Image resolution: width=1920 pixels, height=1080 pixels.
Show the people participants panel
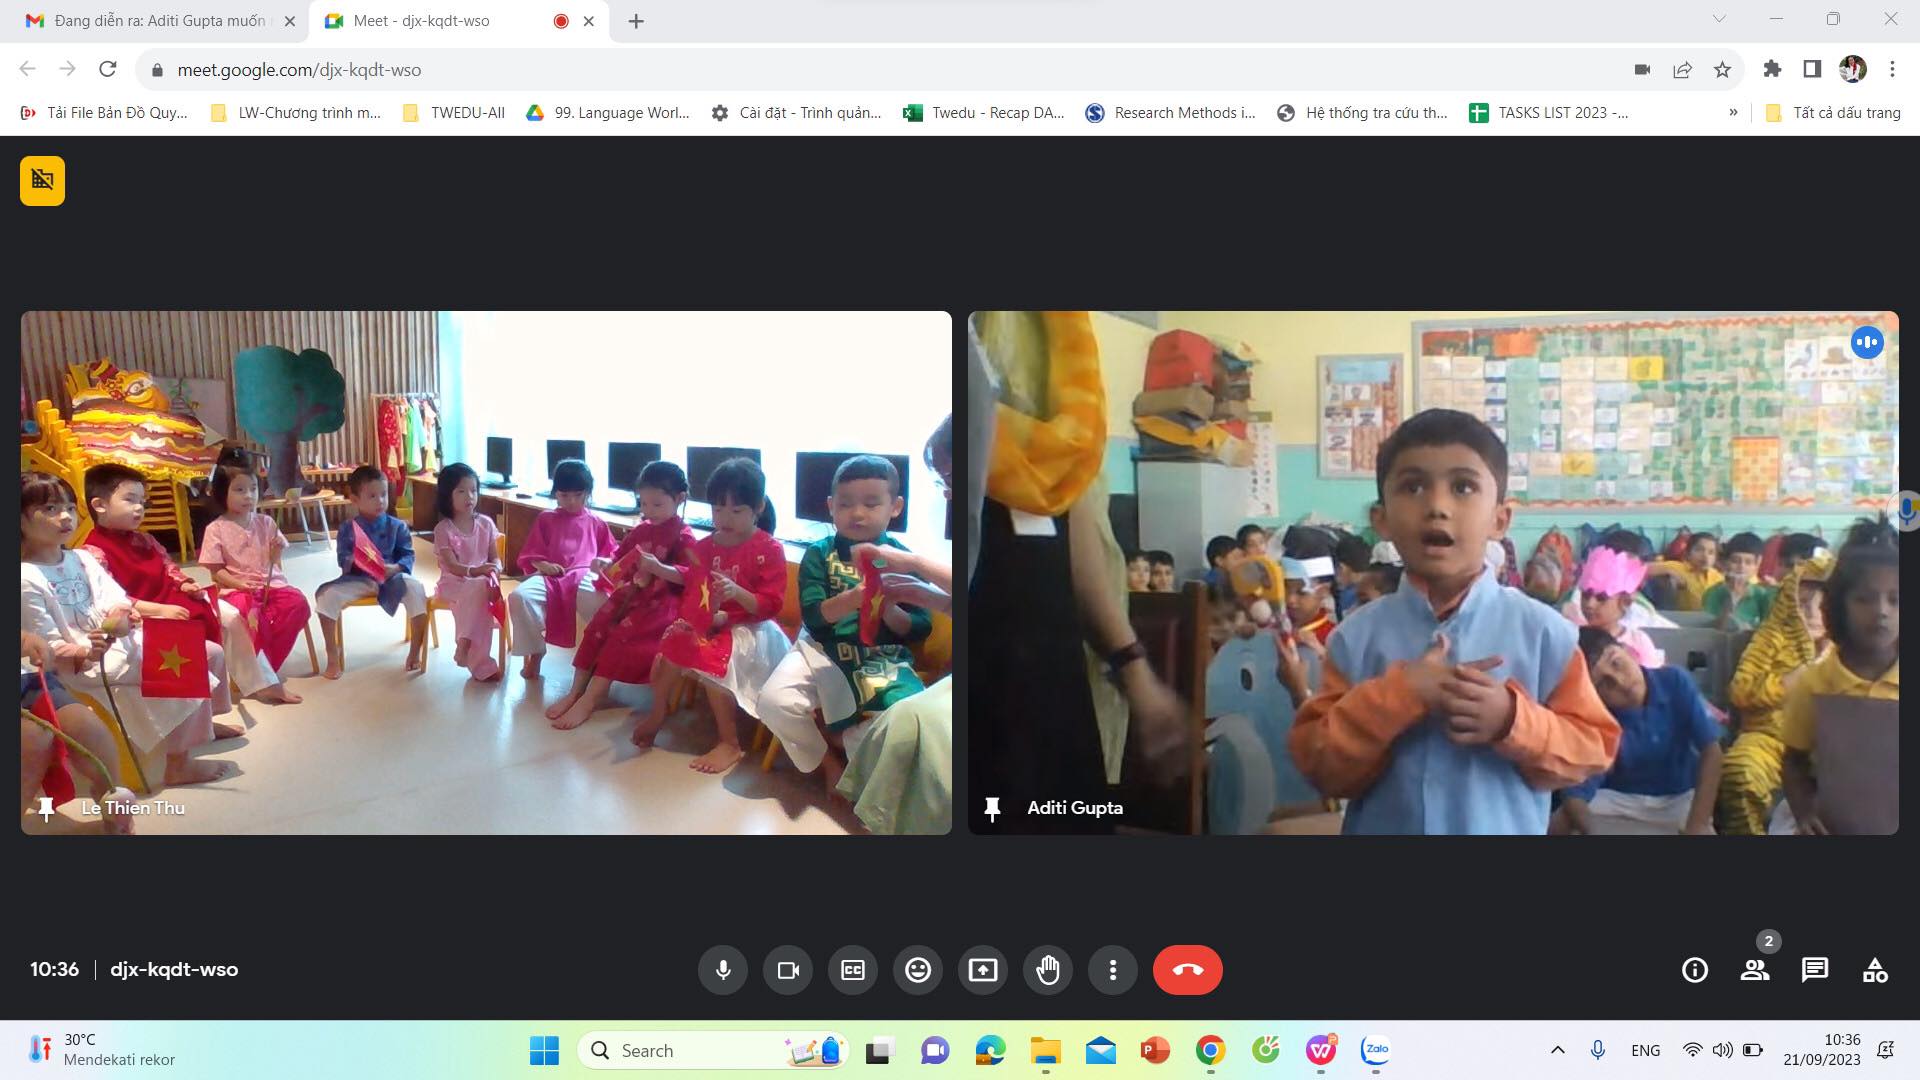point(1755,970)
